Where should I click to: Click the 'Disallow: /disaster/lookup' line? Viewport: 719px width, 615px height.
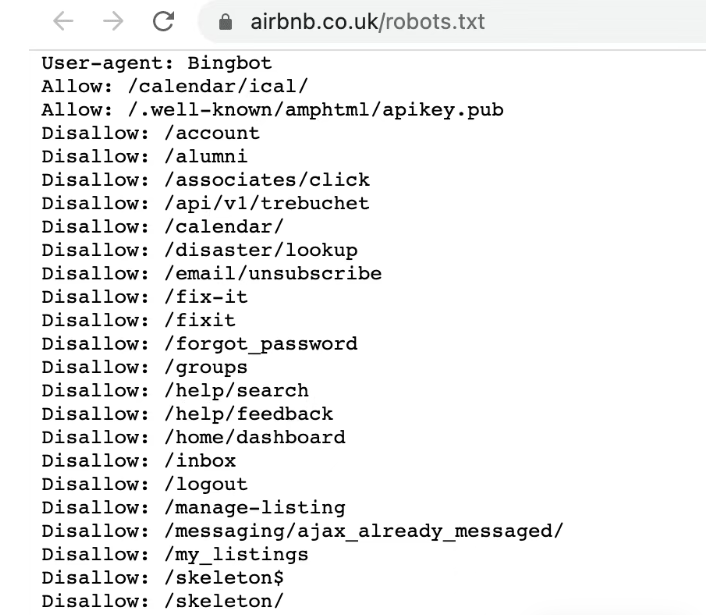click(199, 250)
